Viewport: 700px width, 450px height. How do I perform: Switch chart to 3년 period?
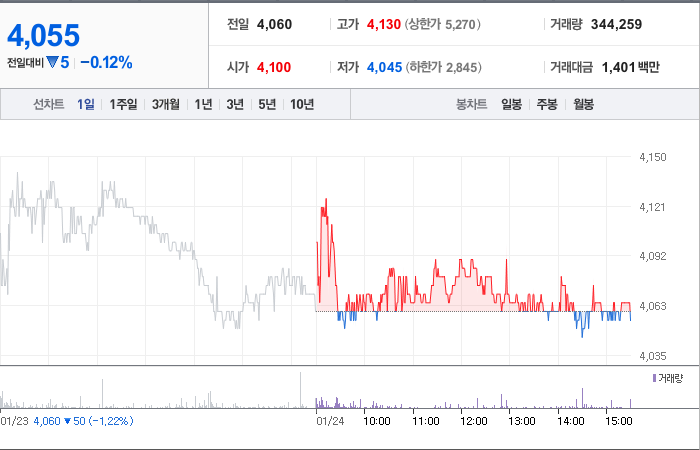pyautogui.click(x=235, y=104)
